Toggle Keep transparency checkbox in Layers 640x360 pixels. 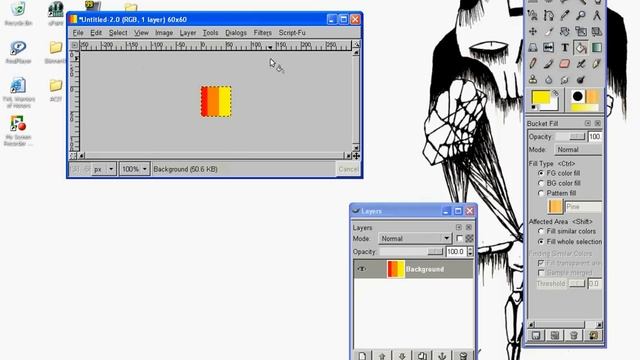point(460,238)
